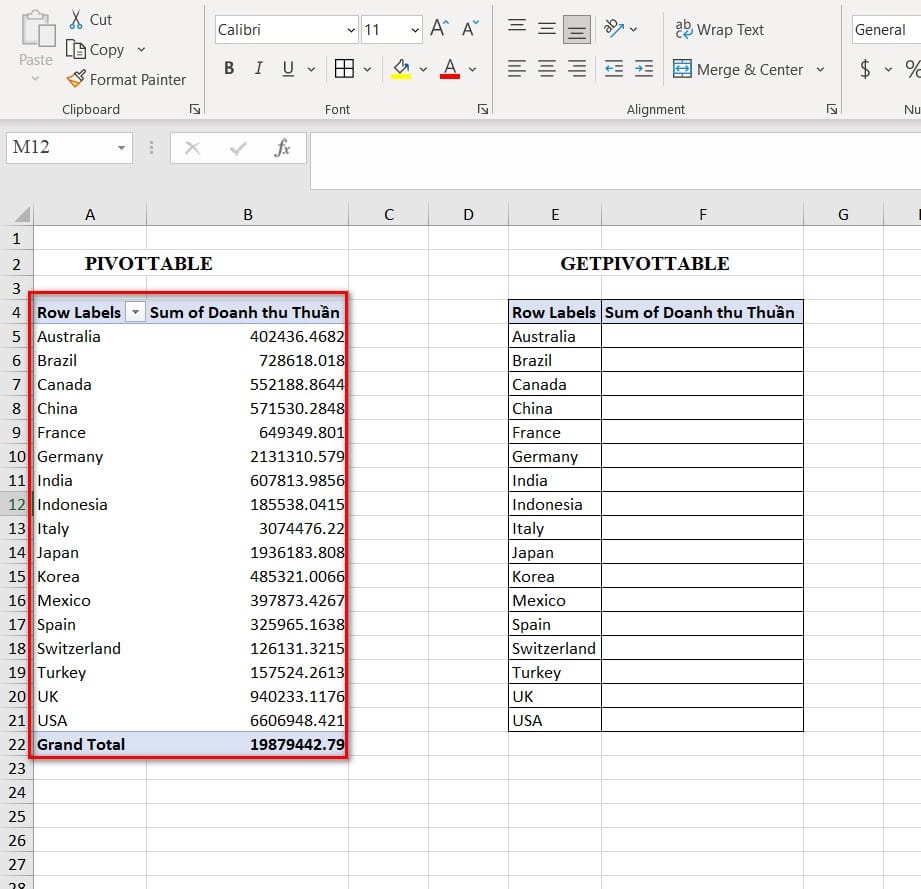This screenshot has width=921, height=889.
Task: Open Alignment dialog launcher
Action: coord(832,109)
